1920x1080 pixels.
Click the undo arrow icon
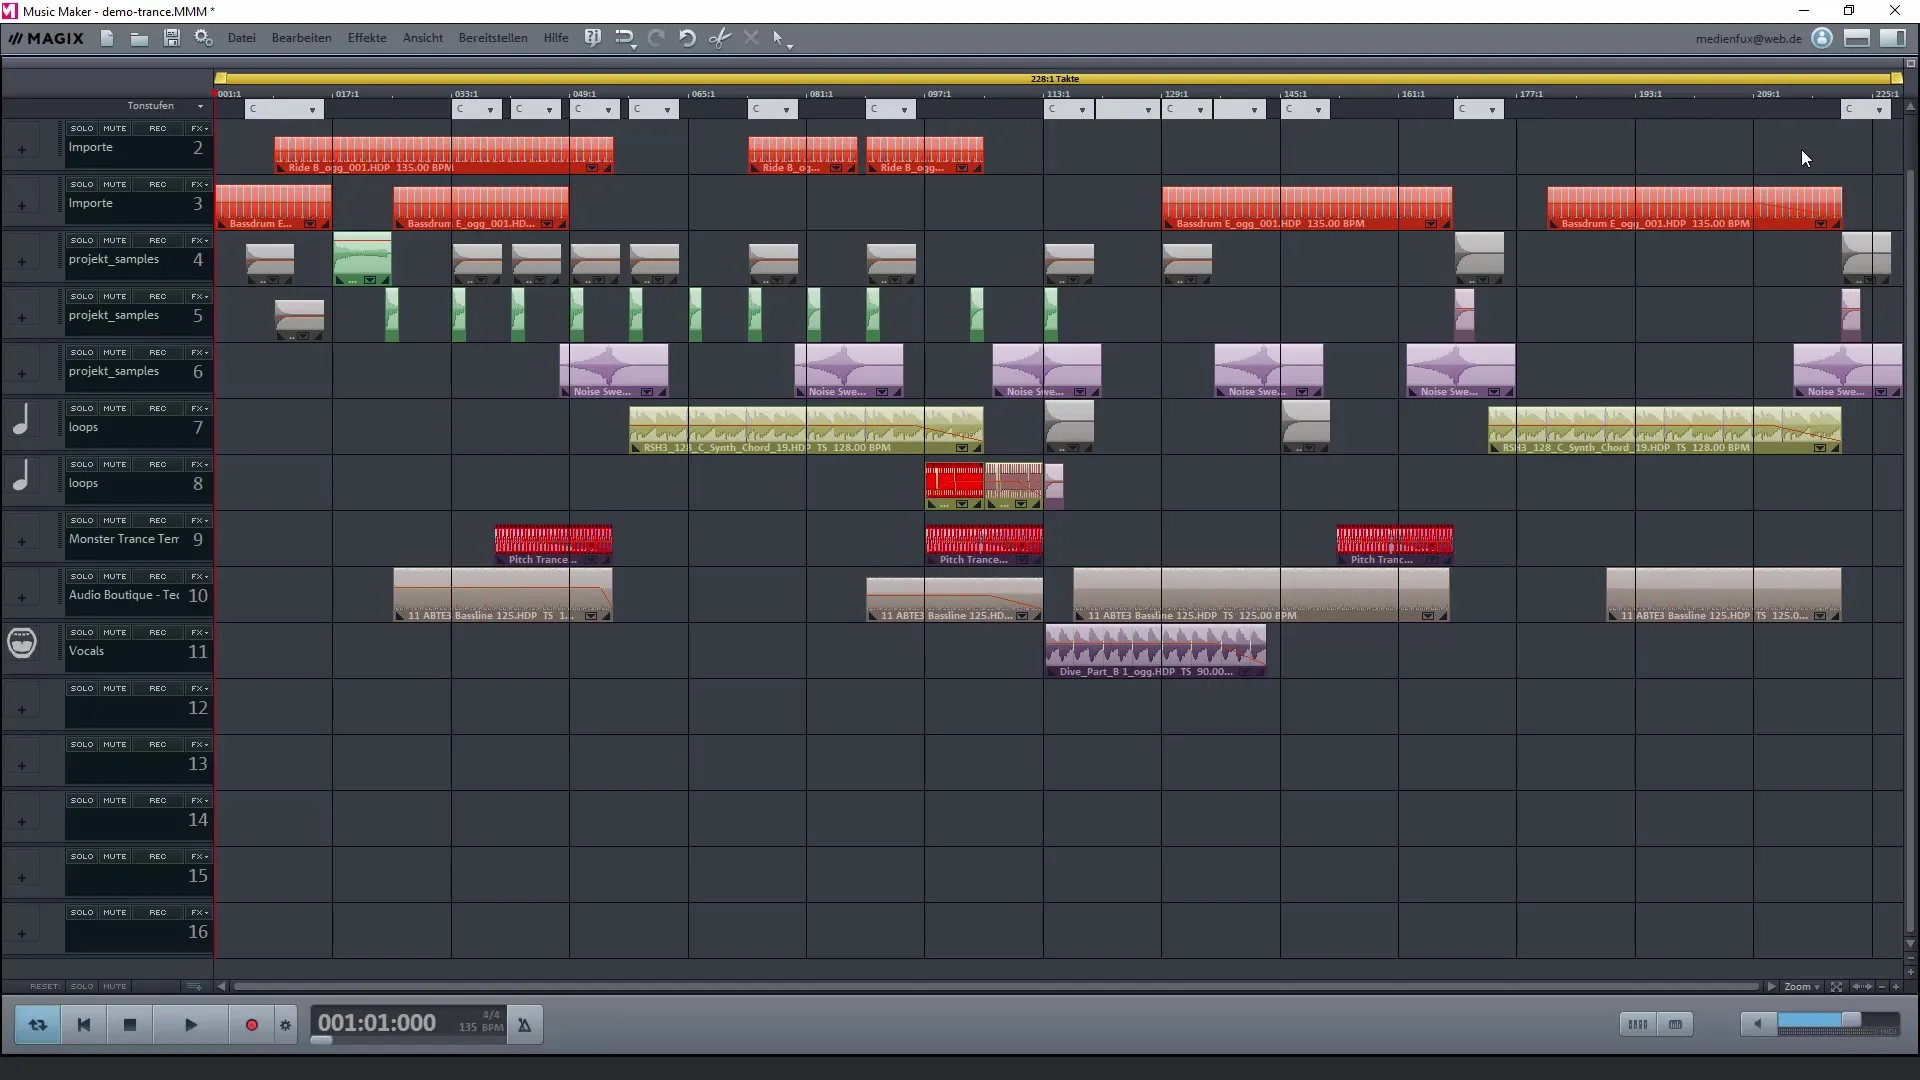pos(687,38)
